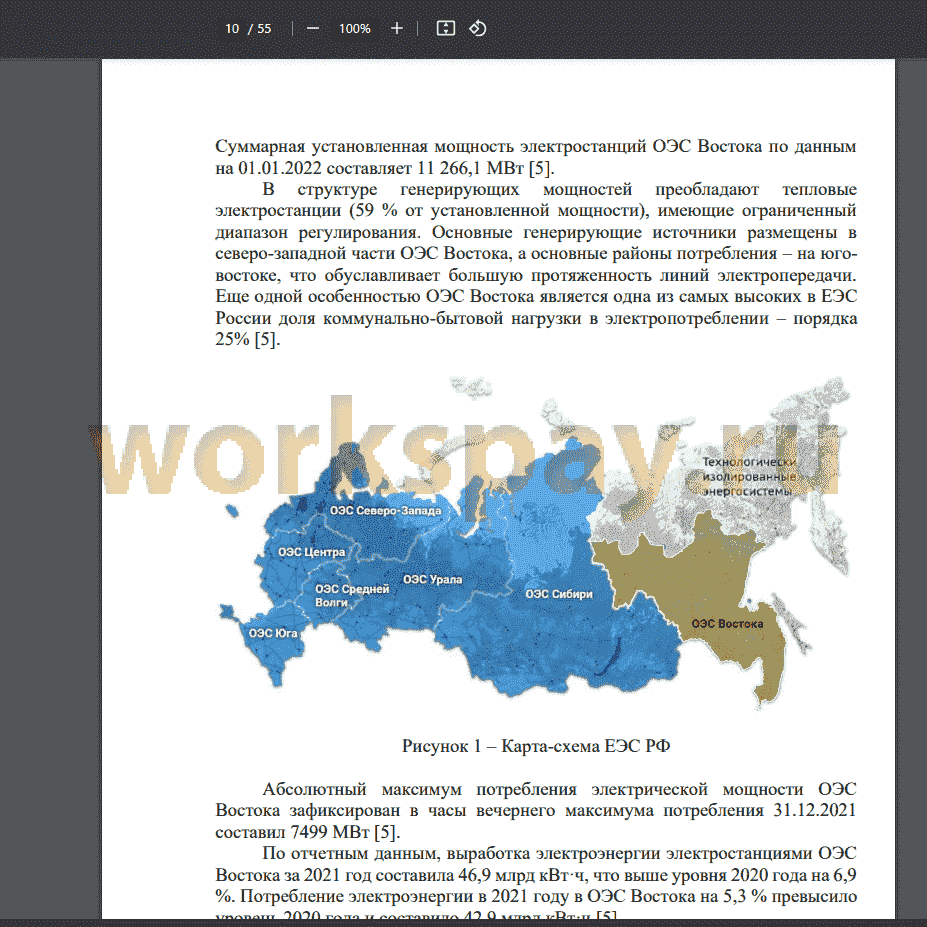Viewport: 927px width, 927px height.
Task: Click the value '11 266,1 МВт' in text
Action: (470, 168)
